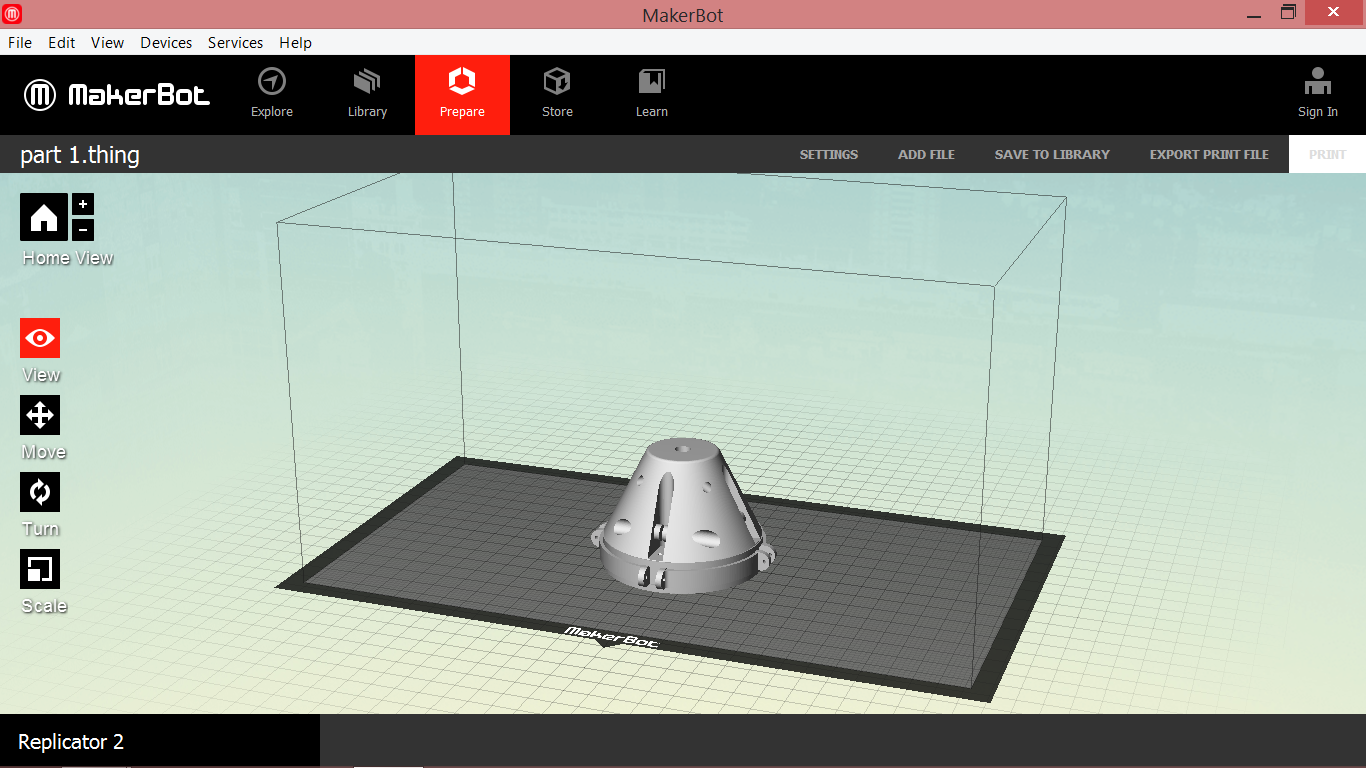
Task: Open the Store tab
Action: coord(557,94)
